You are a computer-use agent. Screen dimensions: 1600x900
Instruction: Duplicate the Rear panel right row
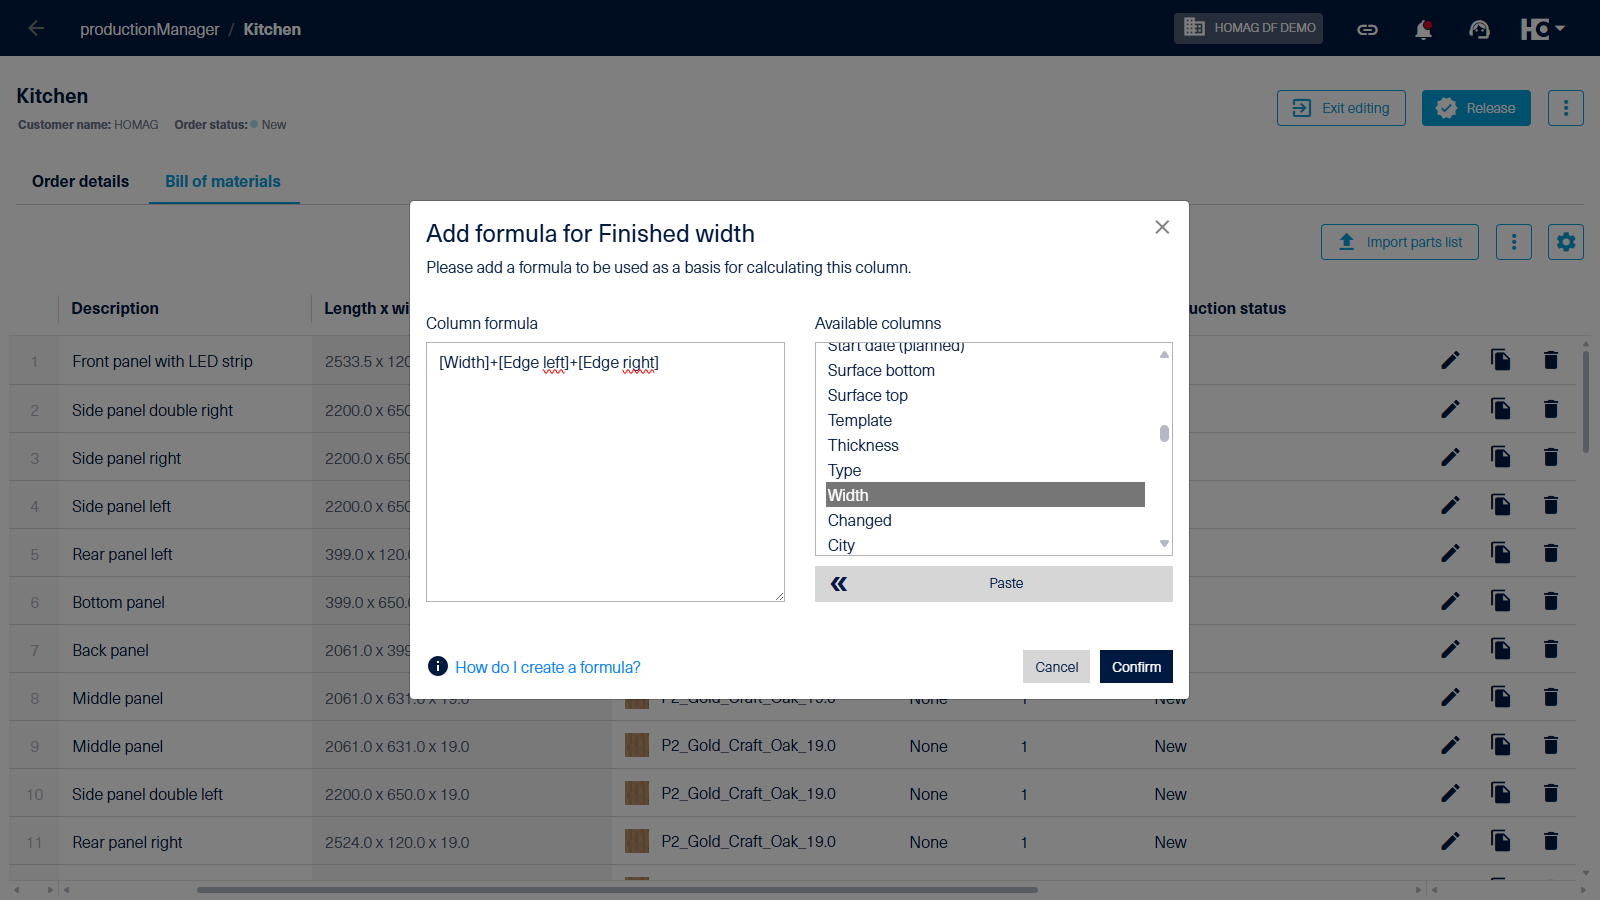coord(1501,840)
